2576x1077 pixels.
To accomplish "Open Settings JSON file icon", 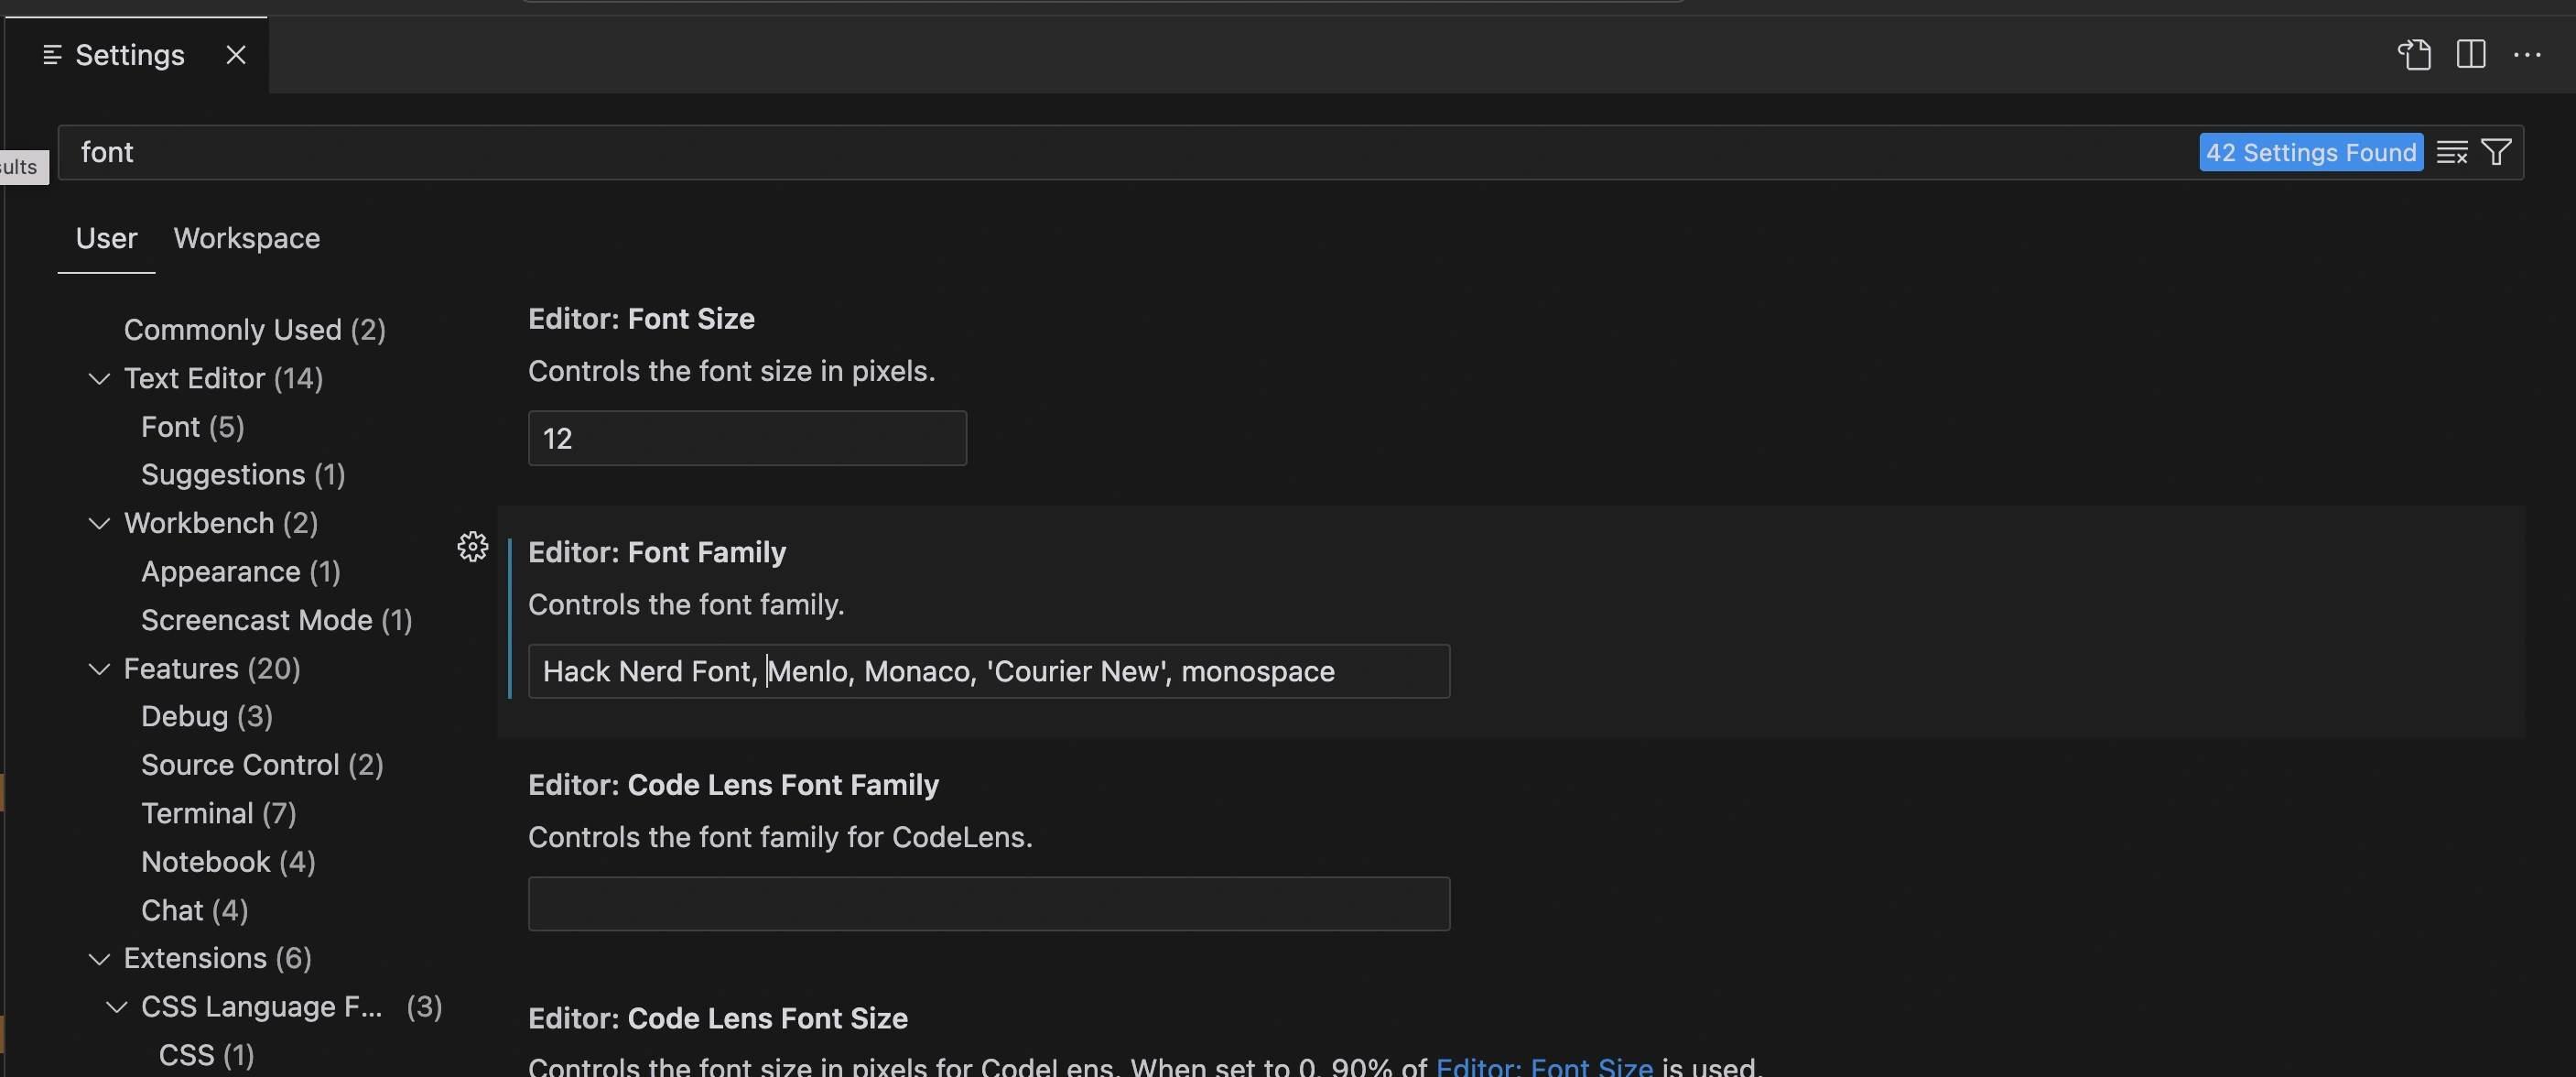I will click(2414, 54).
